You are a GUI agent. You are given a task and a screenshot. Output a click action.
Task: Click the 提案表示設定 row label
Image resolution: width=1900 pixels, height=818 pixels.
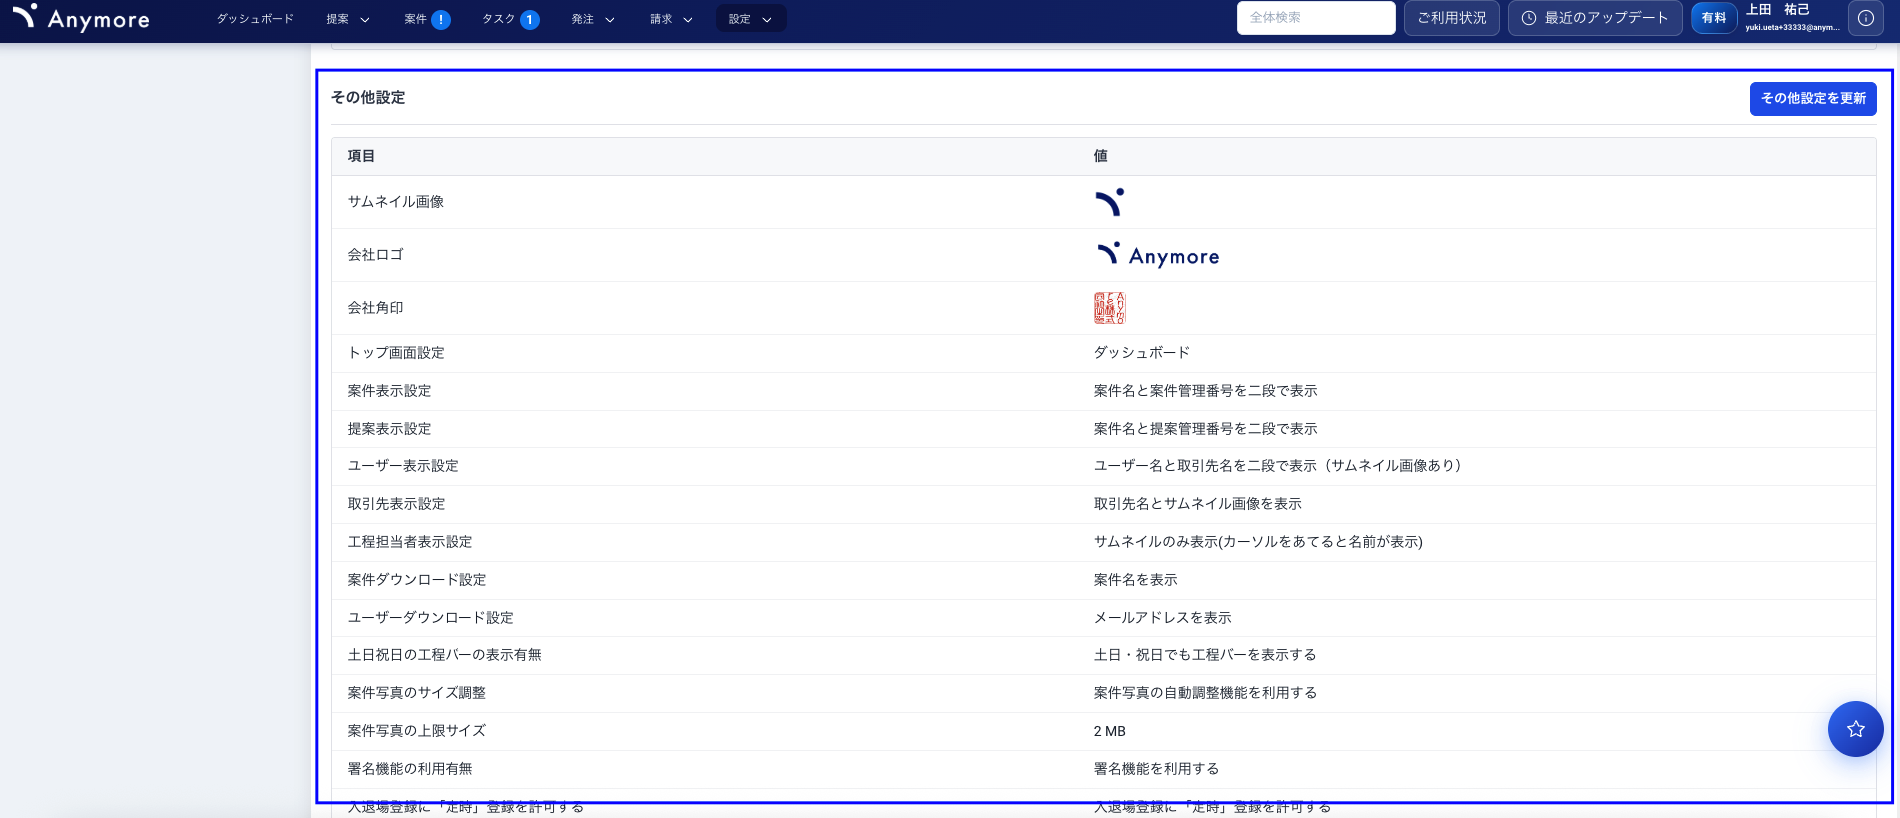[389, 429]
